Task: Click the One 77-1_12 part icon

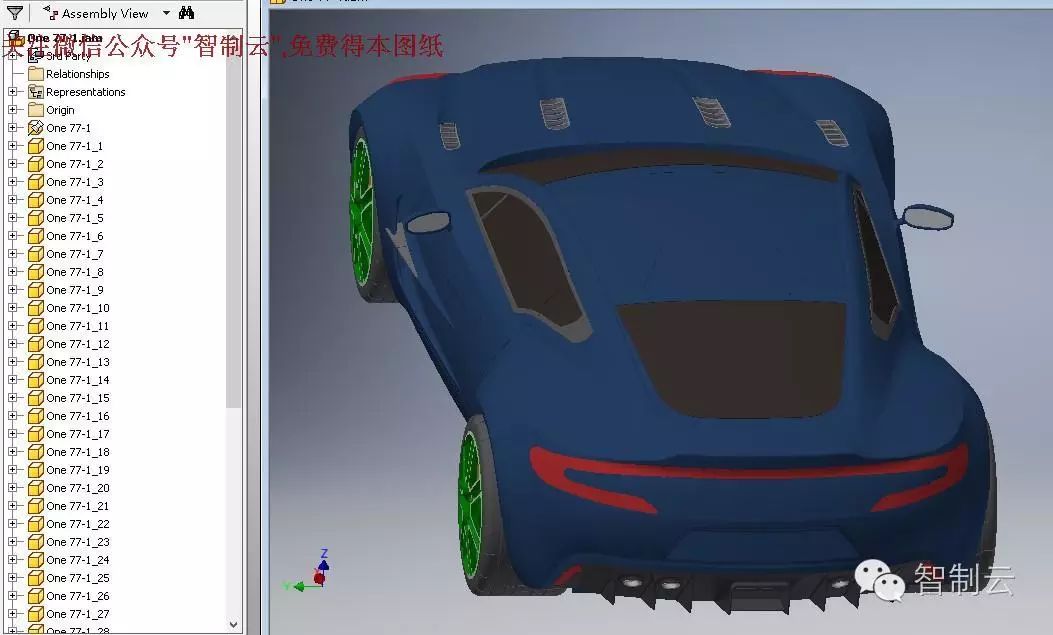Action: click(x=36, y=344)
